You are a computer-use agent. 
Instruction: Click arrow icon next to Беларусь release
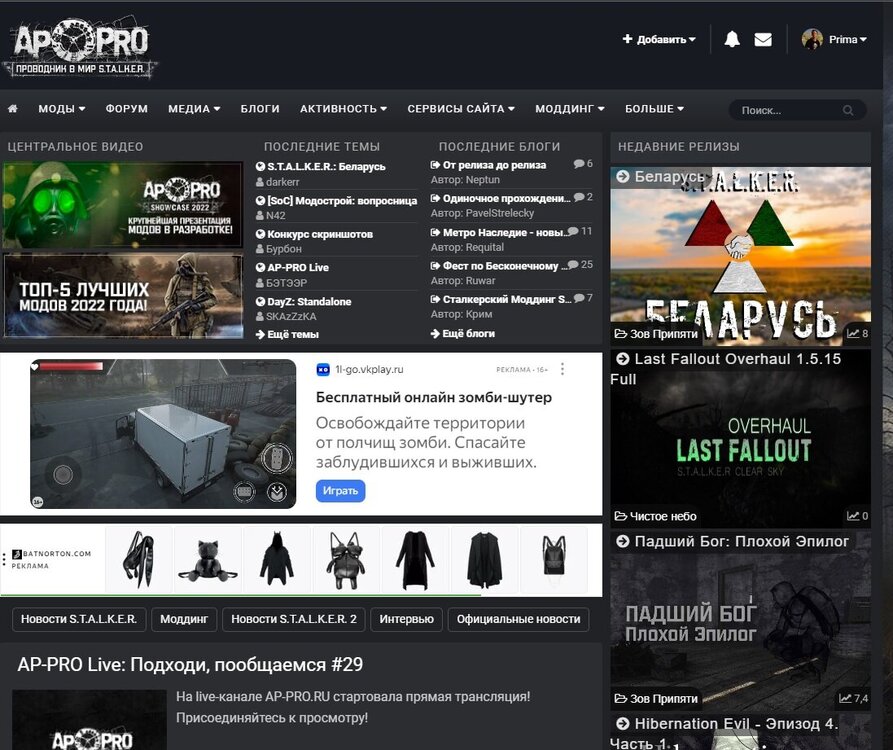622,177
